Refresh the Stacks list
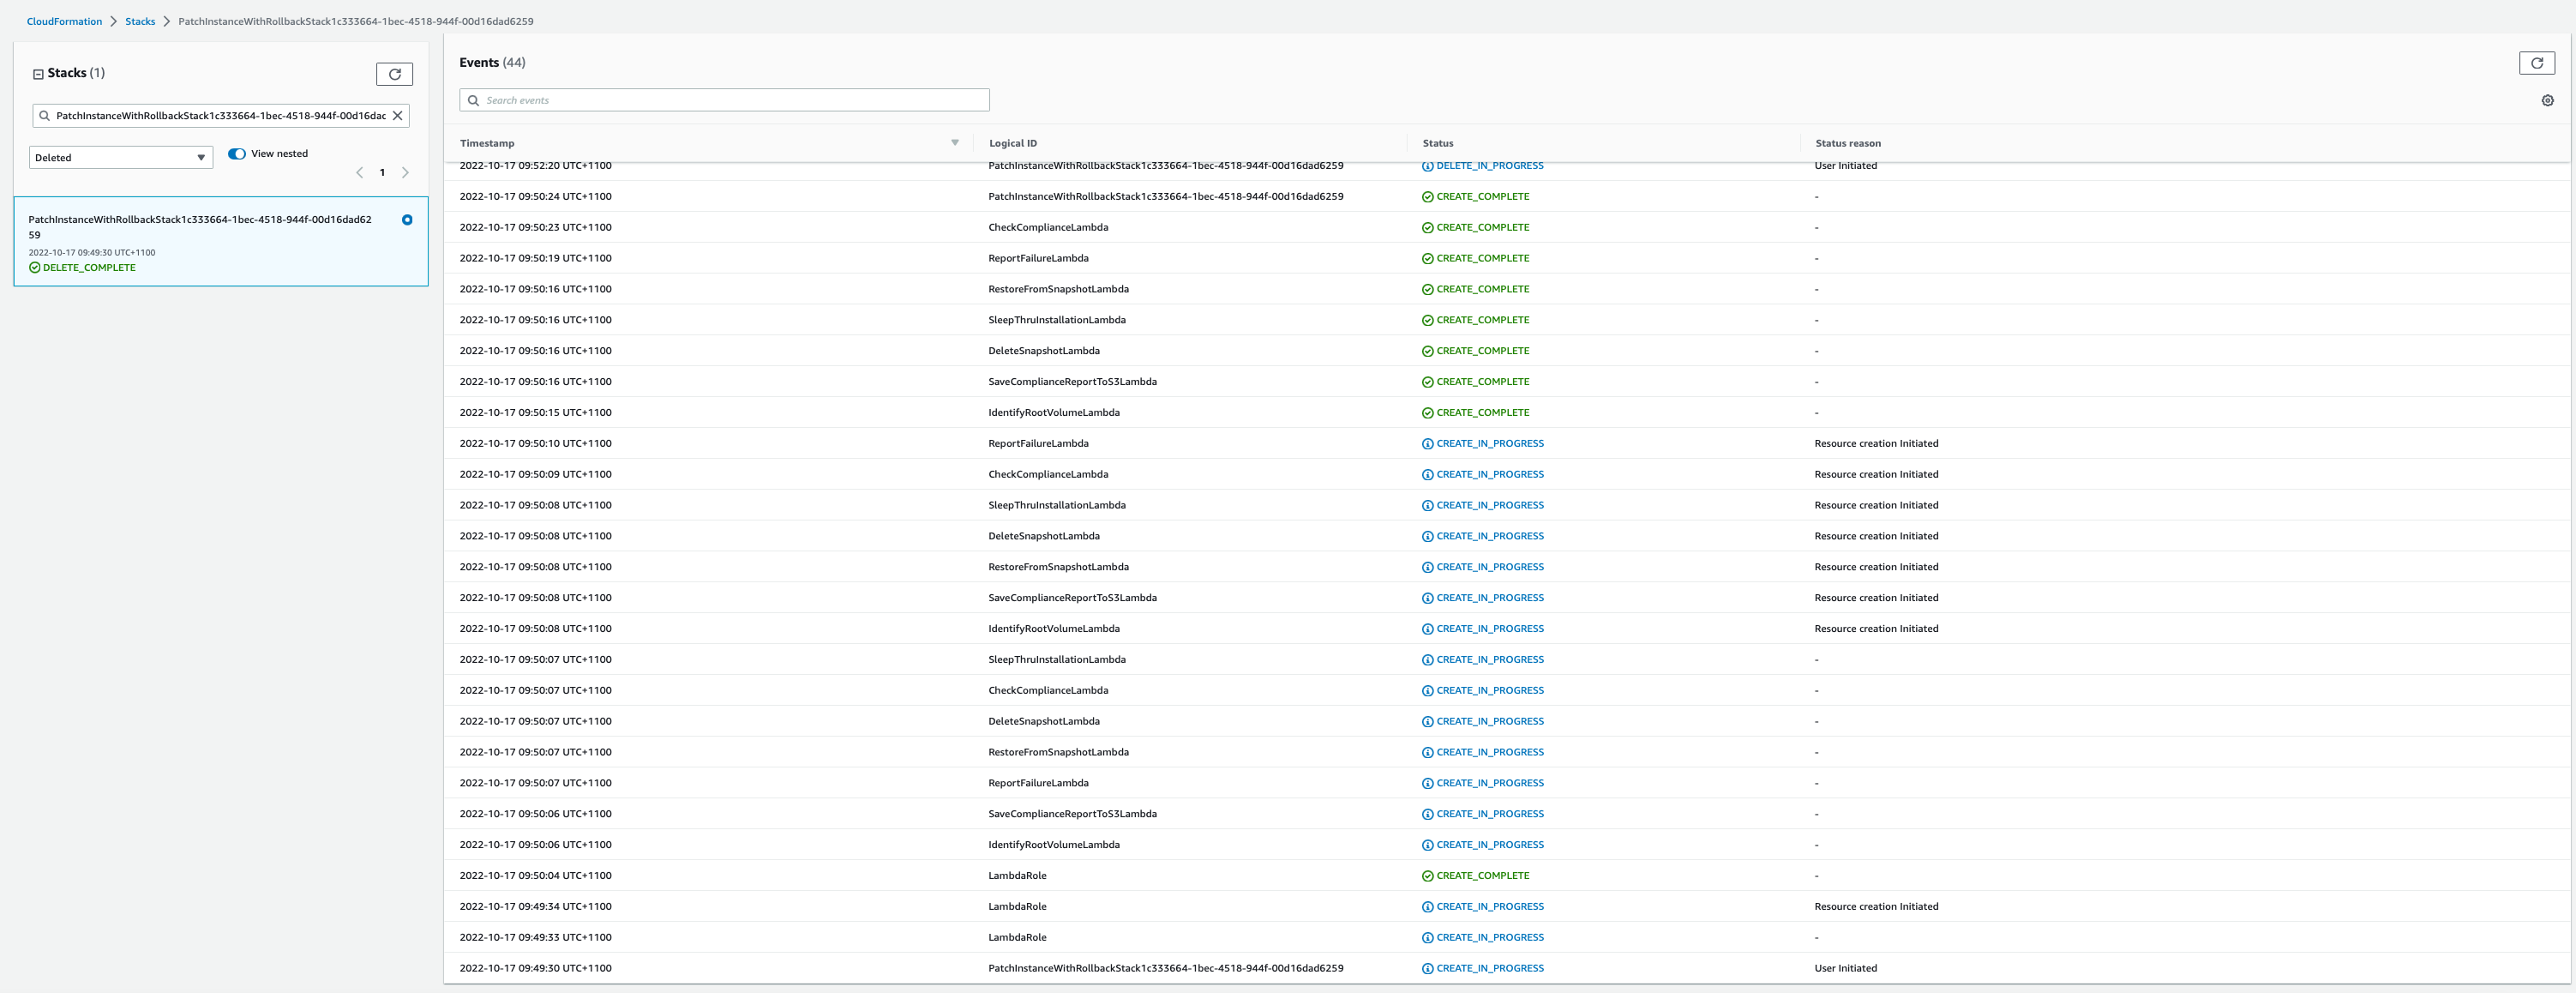The width and height of the screenshot is (2576, 993). (395, 73)
